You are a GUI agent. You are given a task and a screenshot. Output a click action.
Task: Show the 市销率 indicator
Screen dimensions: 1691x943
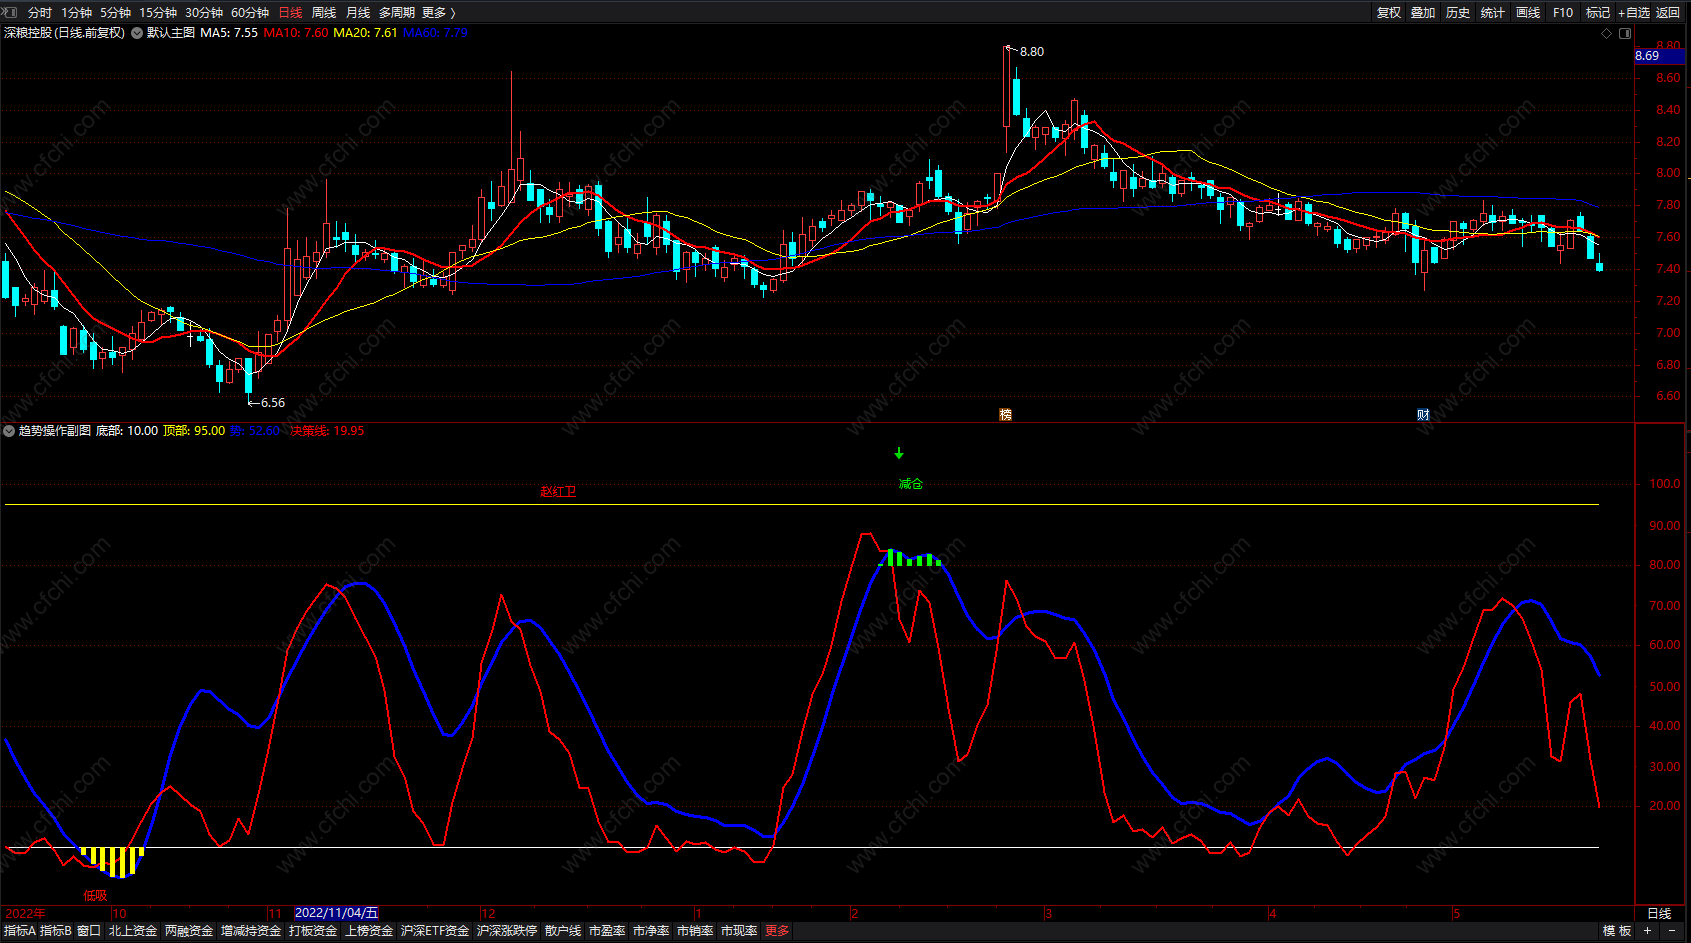(x=695, y=931)
